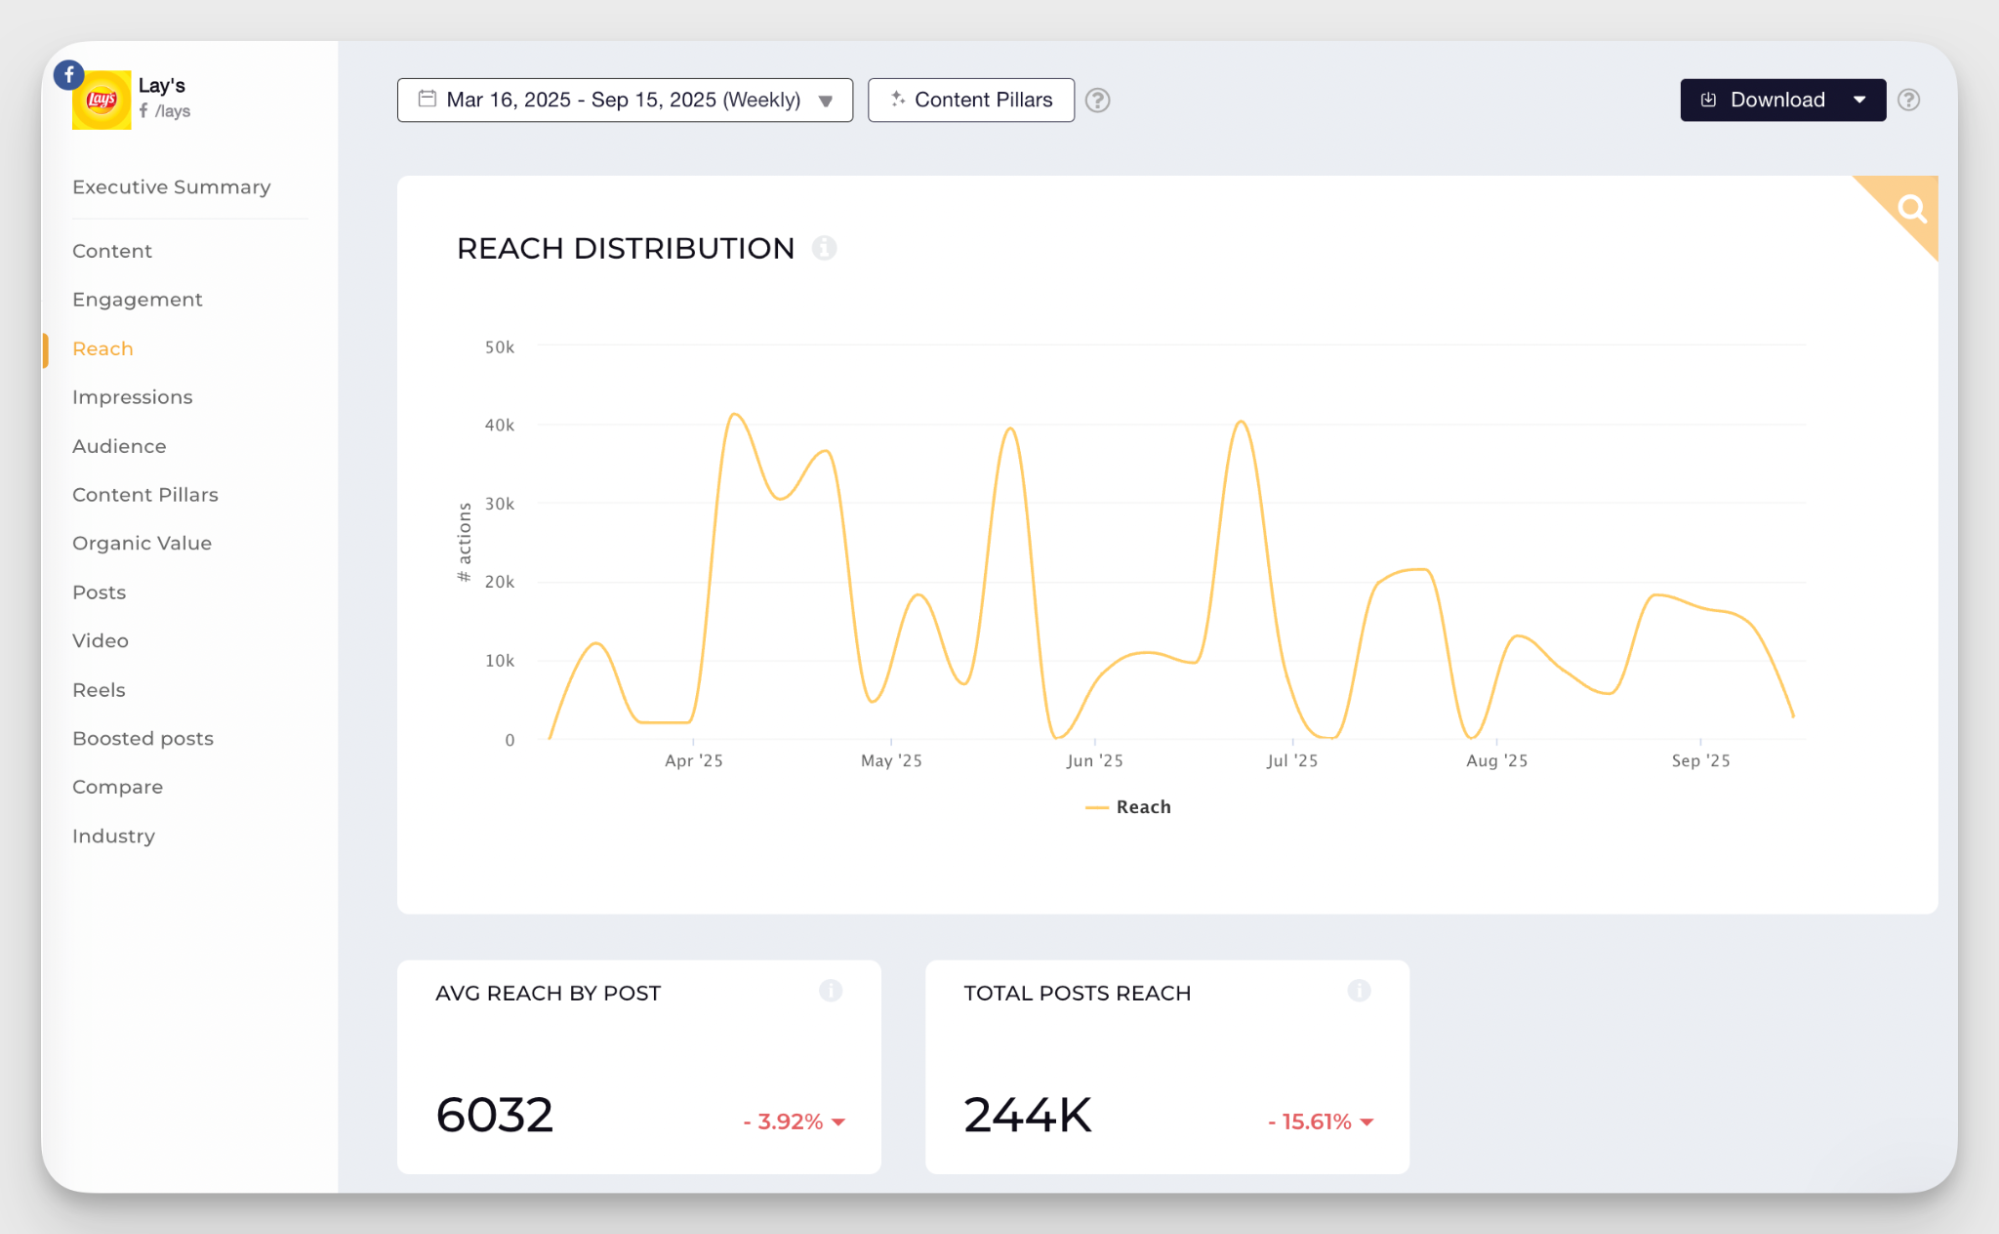Viewport: 1999px width, 1234px height.
Task: Open the info icon on Avg Reach by Post
Action: (x=829, y=991)
